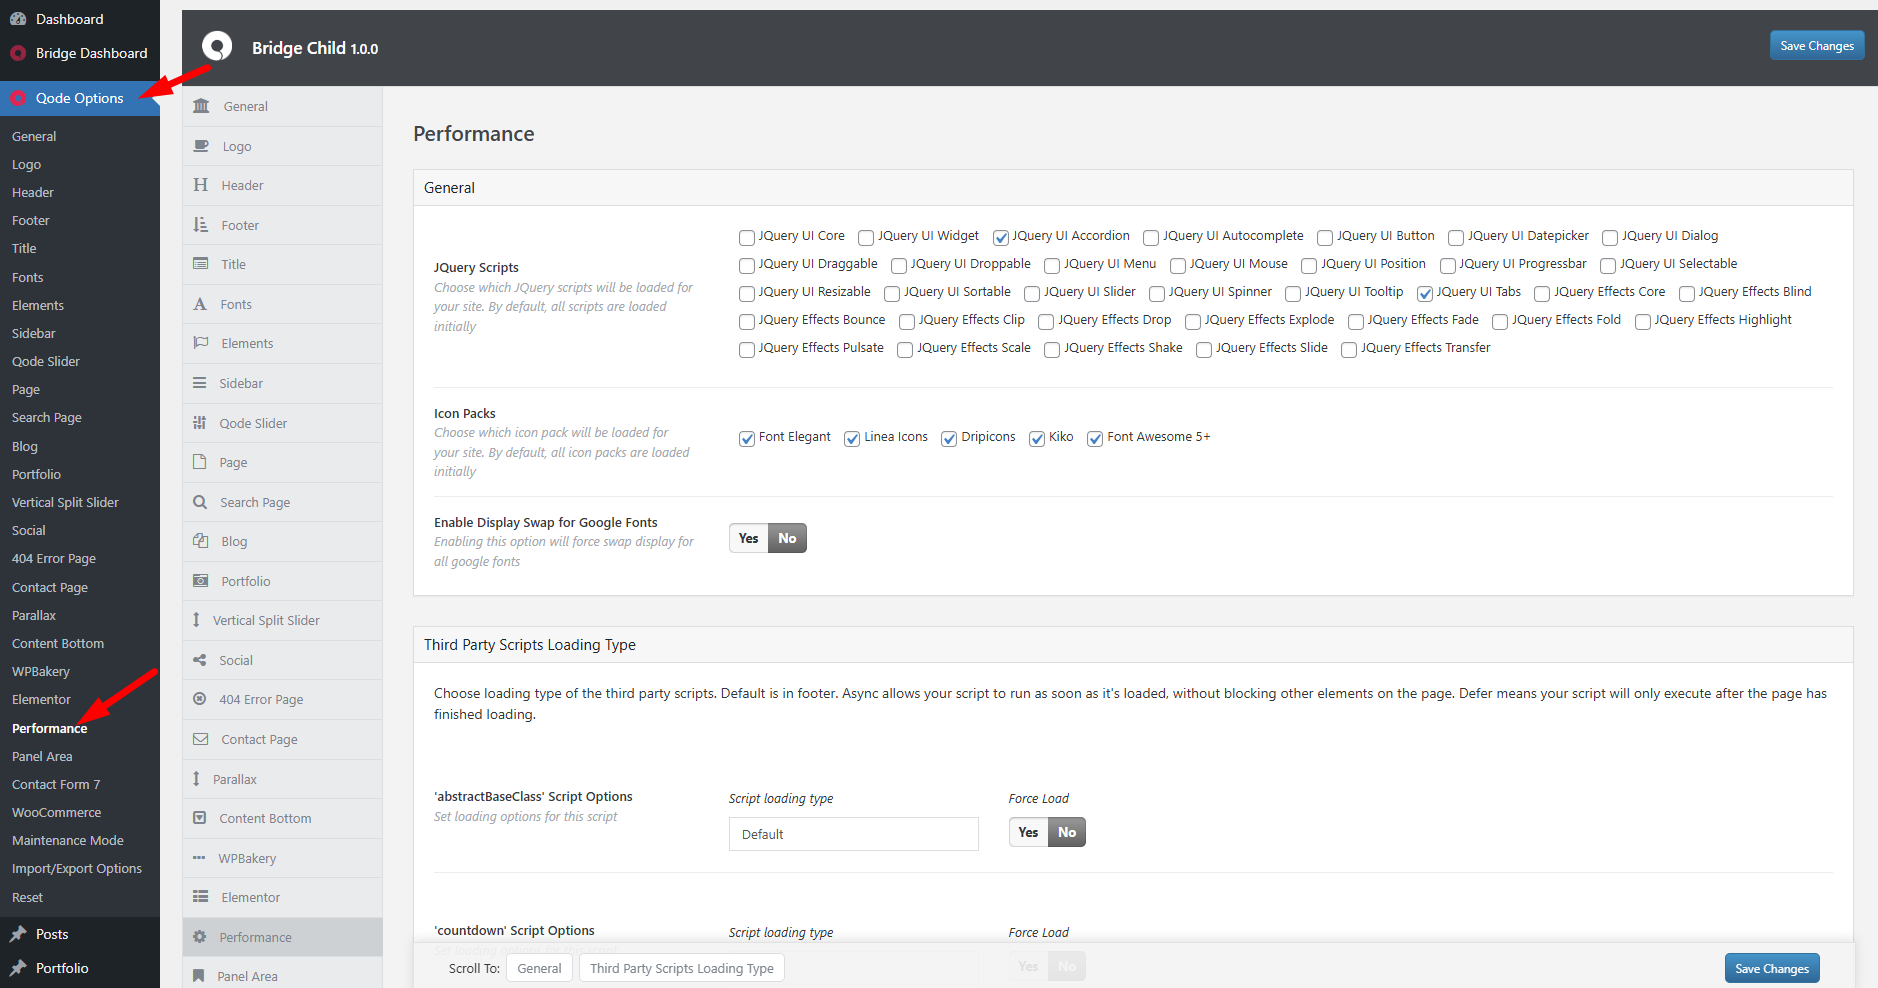Open Panel Area in left submenu

click(42, 757)
